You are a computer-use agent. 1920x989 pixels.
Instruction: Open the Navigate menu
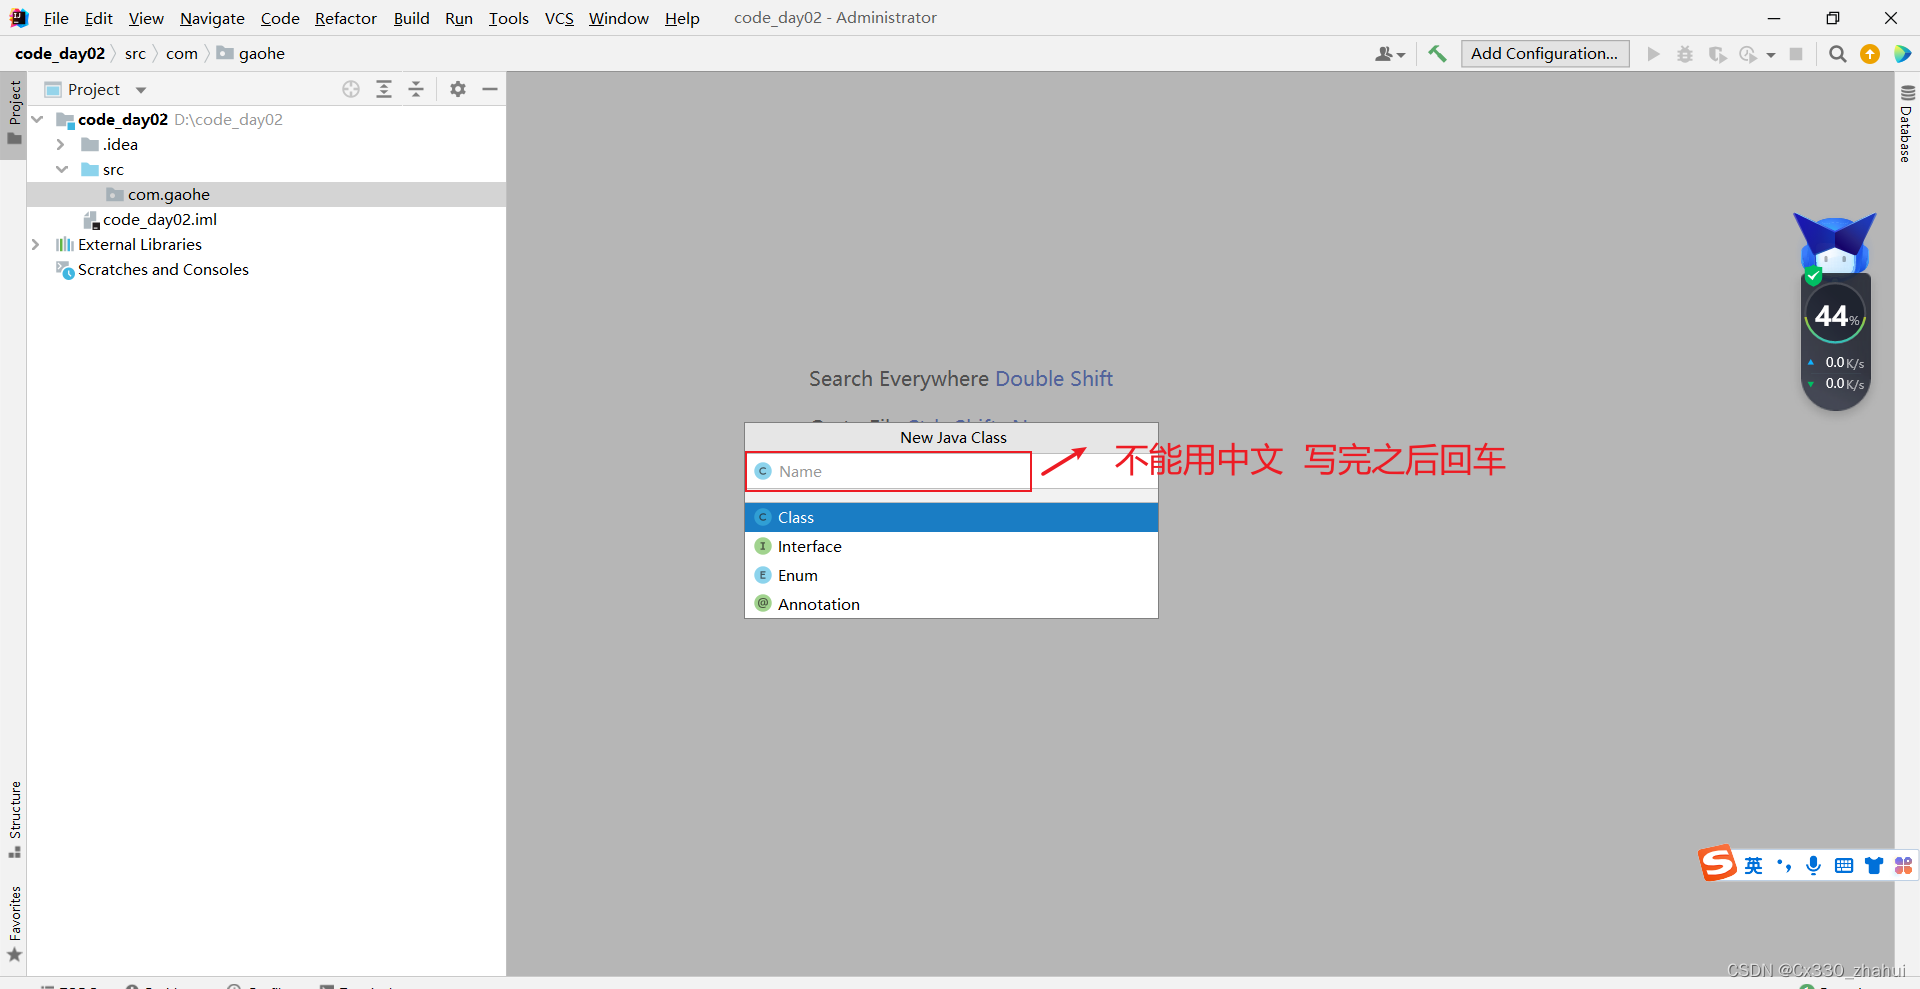(x=212, y=18)
